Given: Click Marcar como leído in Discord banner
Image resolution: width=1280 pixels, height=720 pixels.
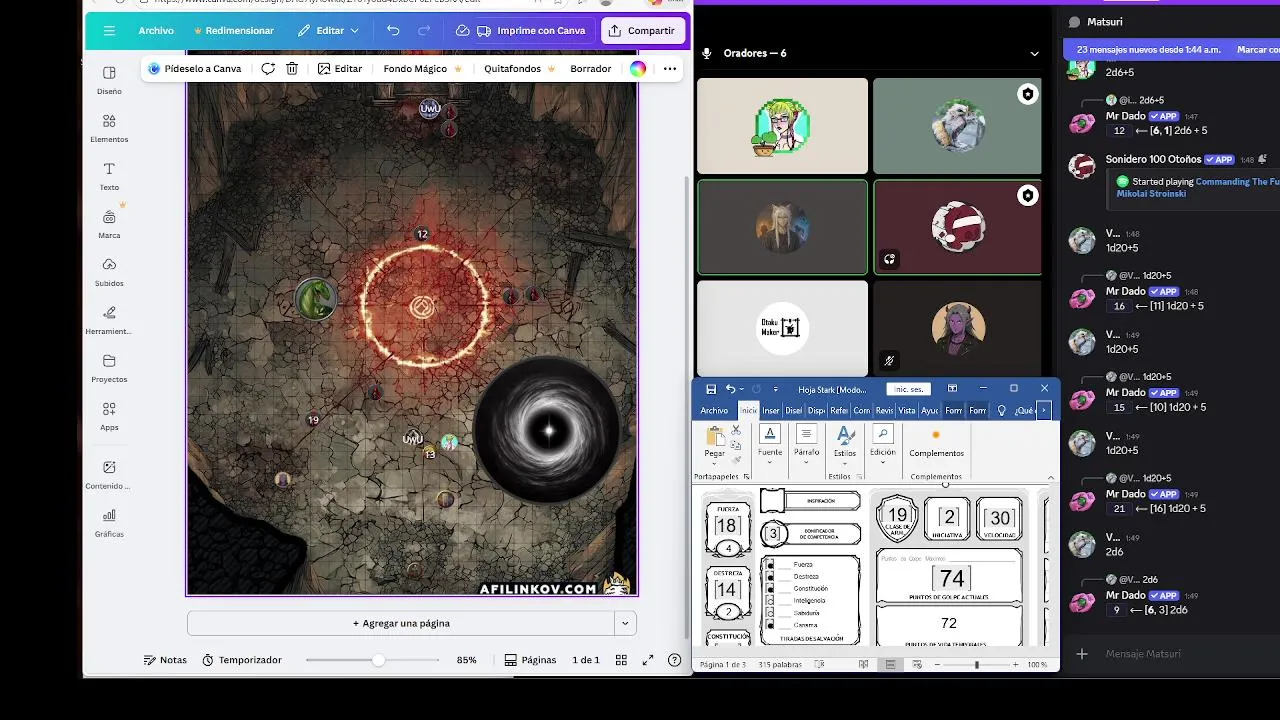Looking at the screenshot, I should [1258, 49].
